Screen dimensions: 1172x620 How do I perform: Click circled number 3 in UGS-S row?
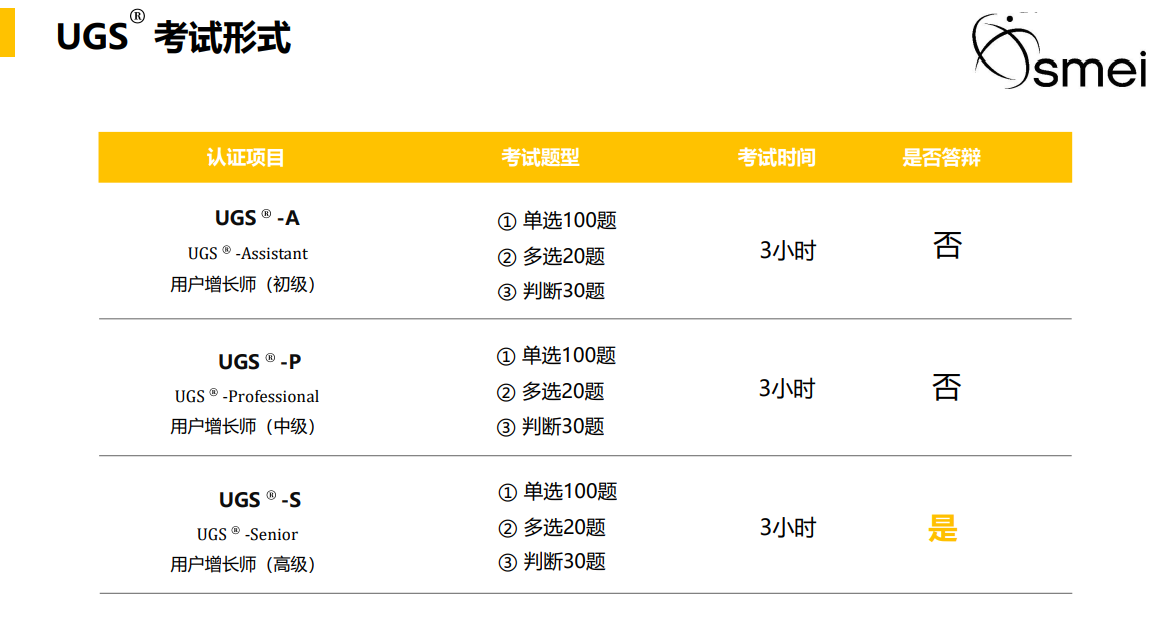click(x=508, y=562)
